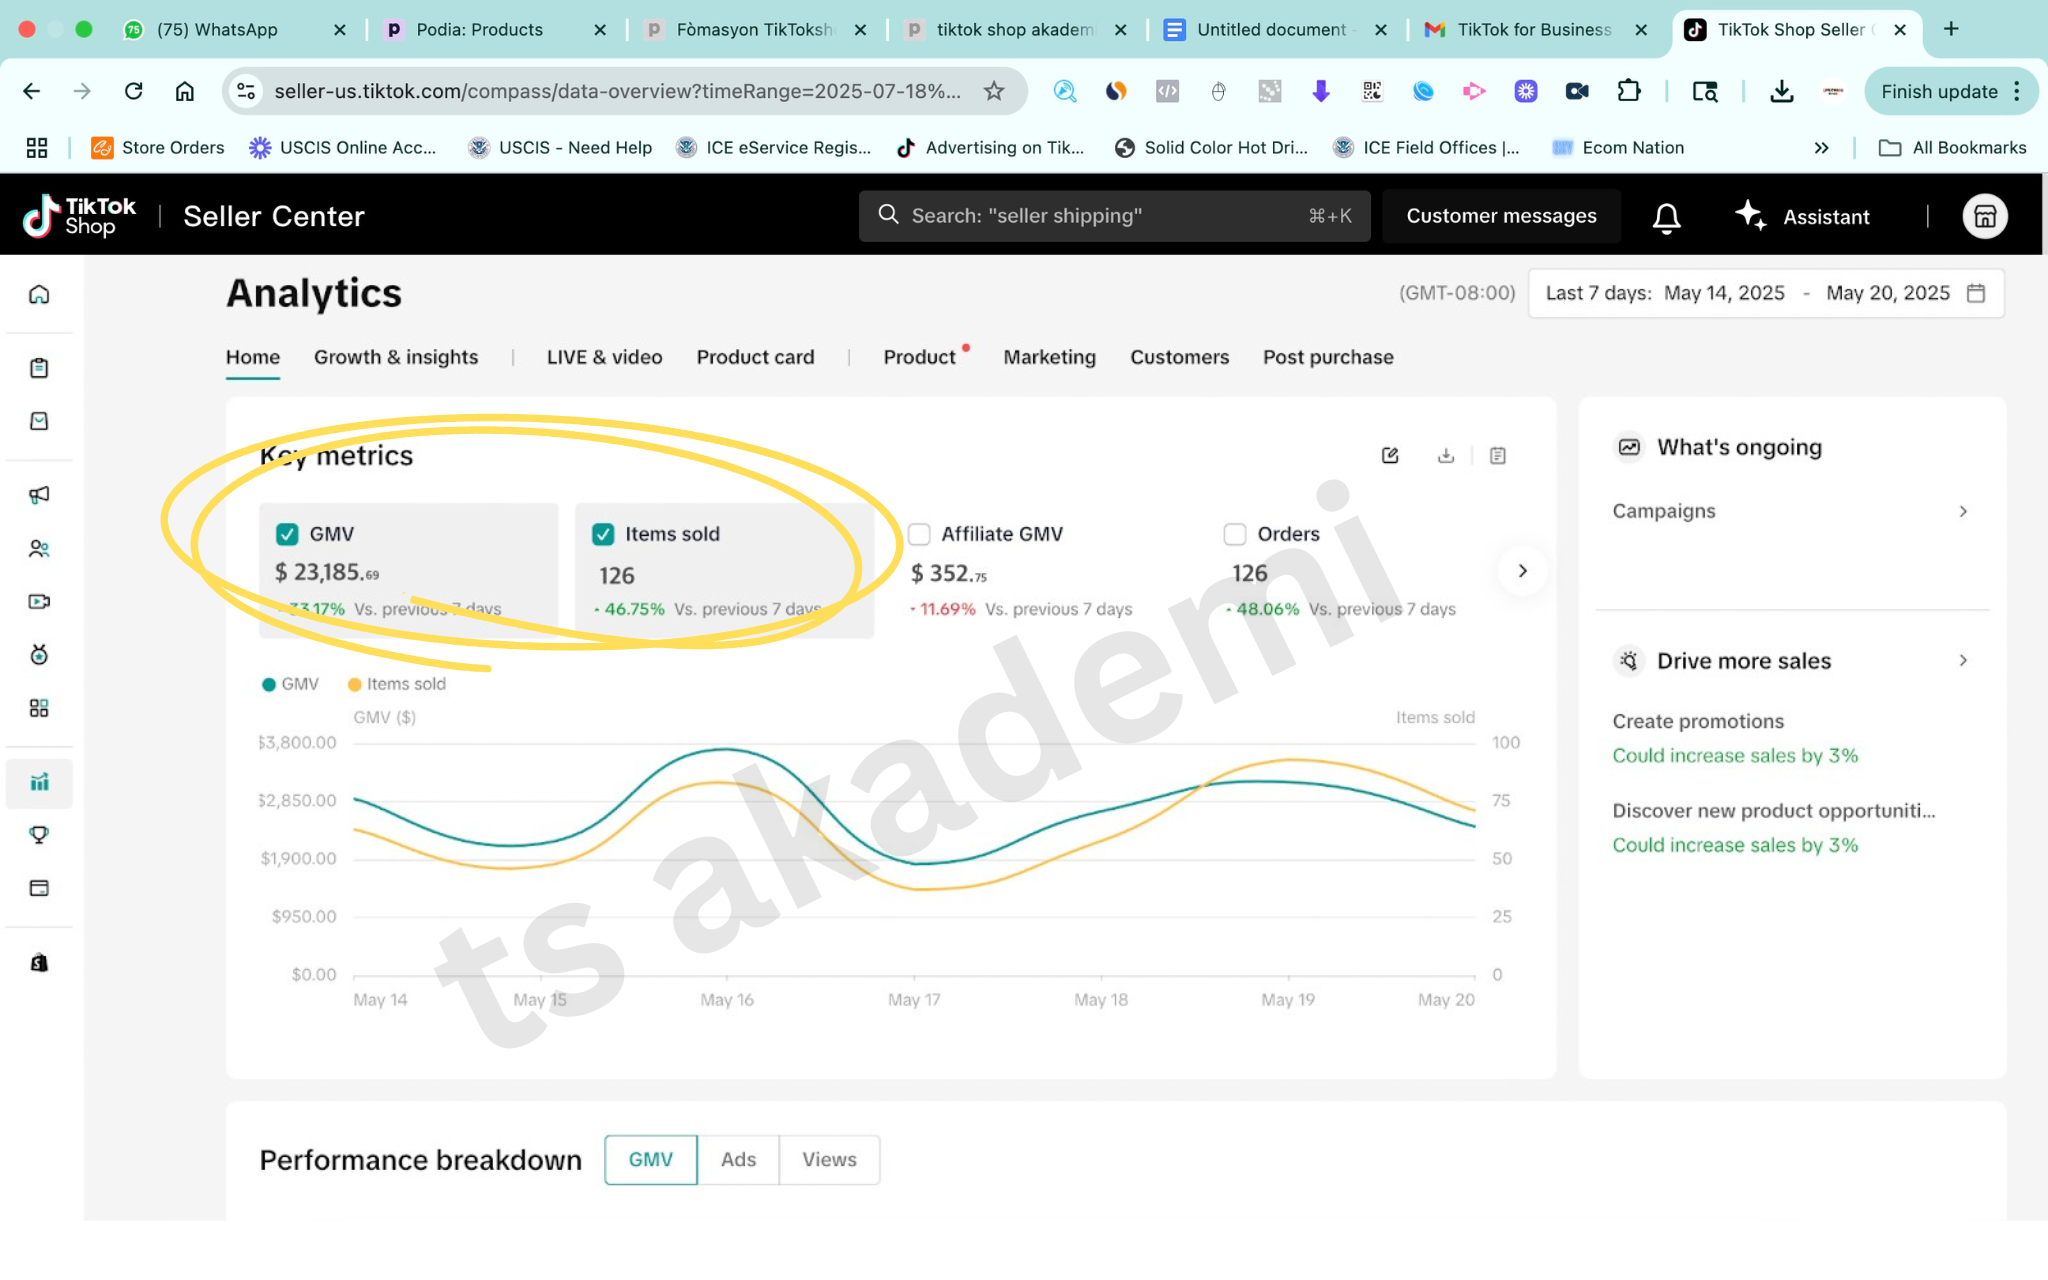The width and height of the screenshot is (2048, 1280).
Task: Open Analytics icon in left sidebar
Action: (x=39, y=782)
